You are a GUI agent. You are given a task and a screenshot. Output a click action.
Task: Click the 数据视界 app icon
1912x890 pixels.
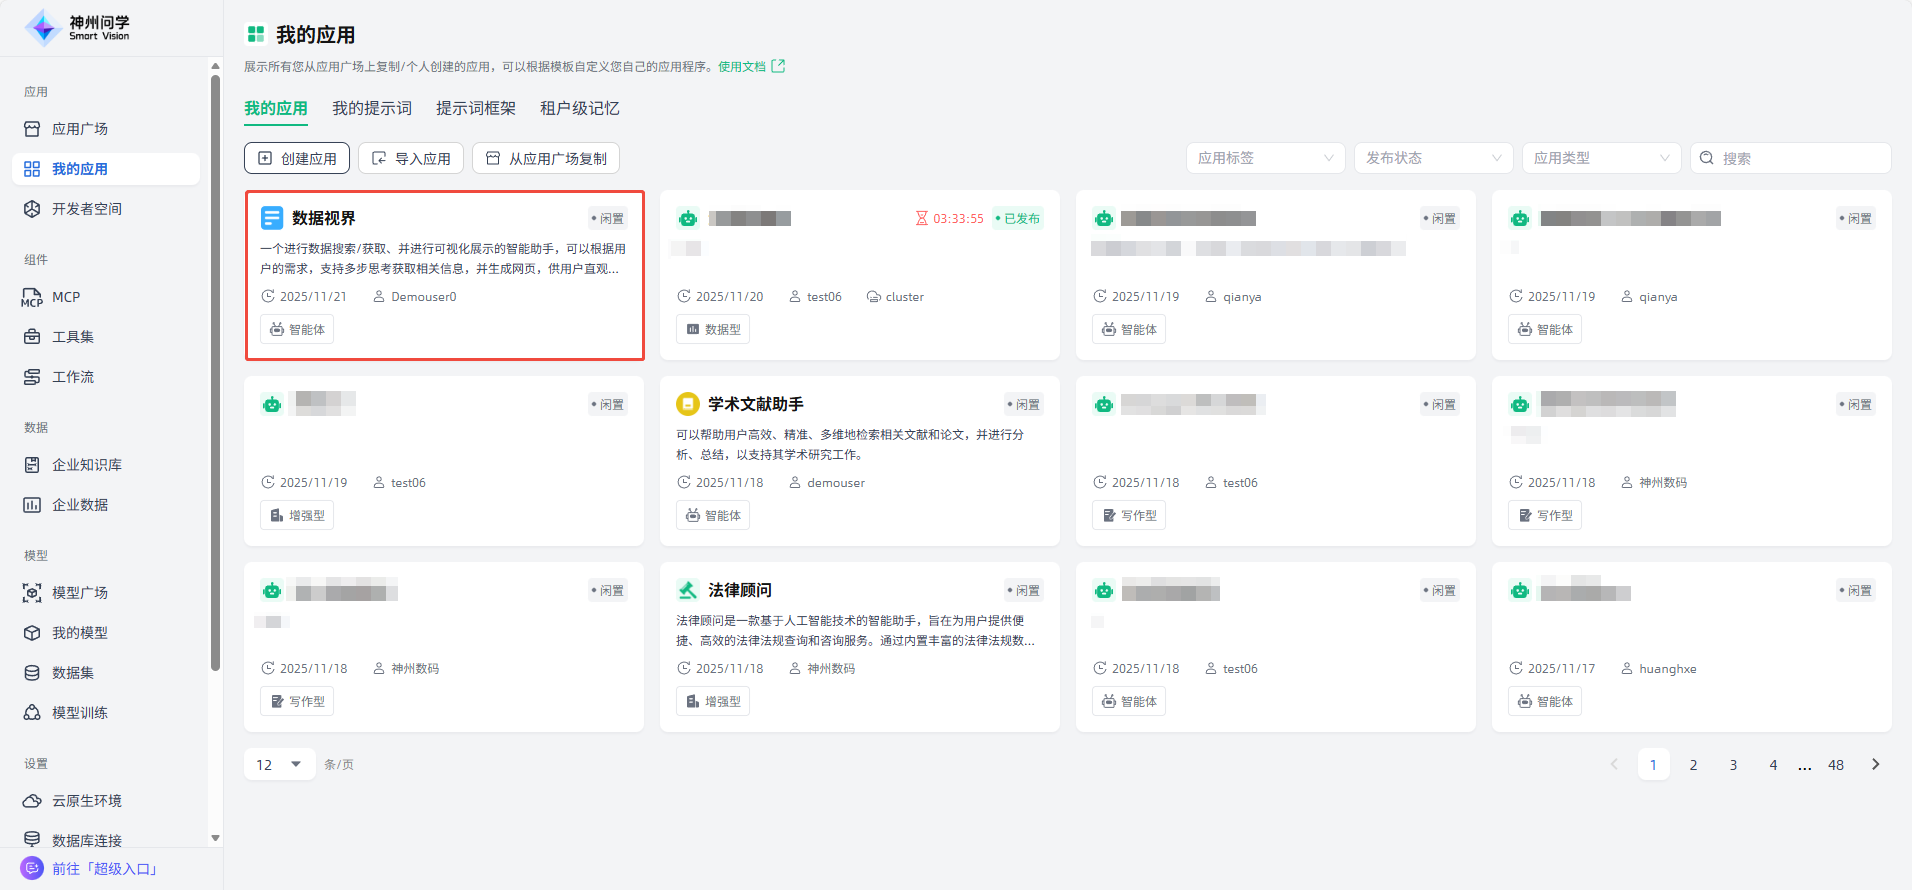click(272, 218)
